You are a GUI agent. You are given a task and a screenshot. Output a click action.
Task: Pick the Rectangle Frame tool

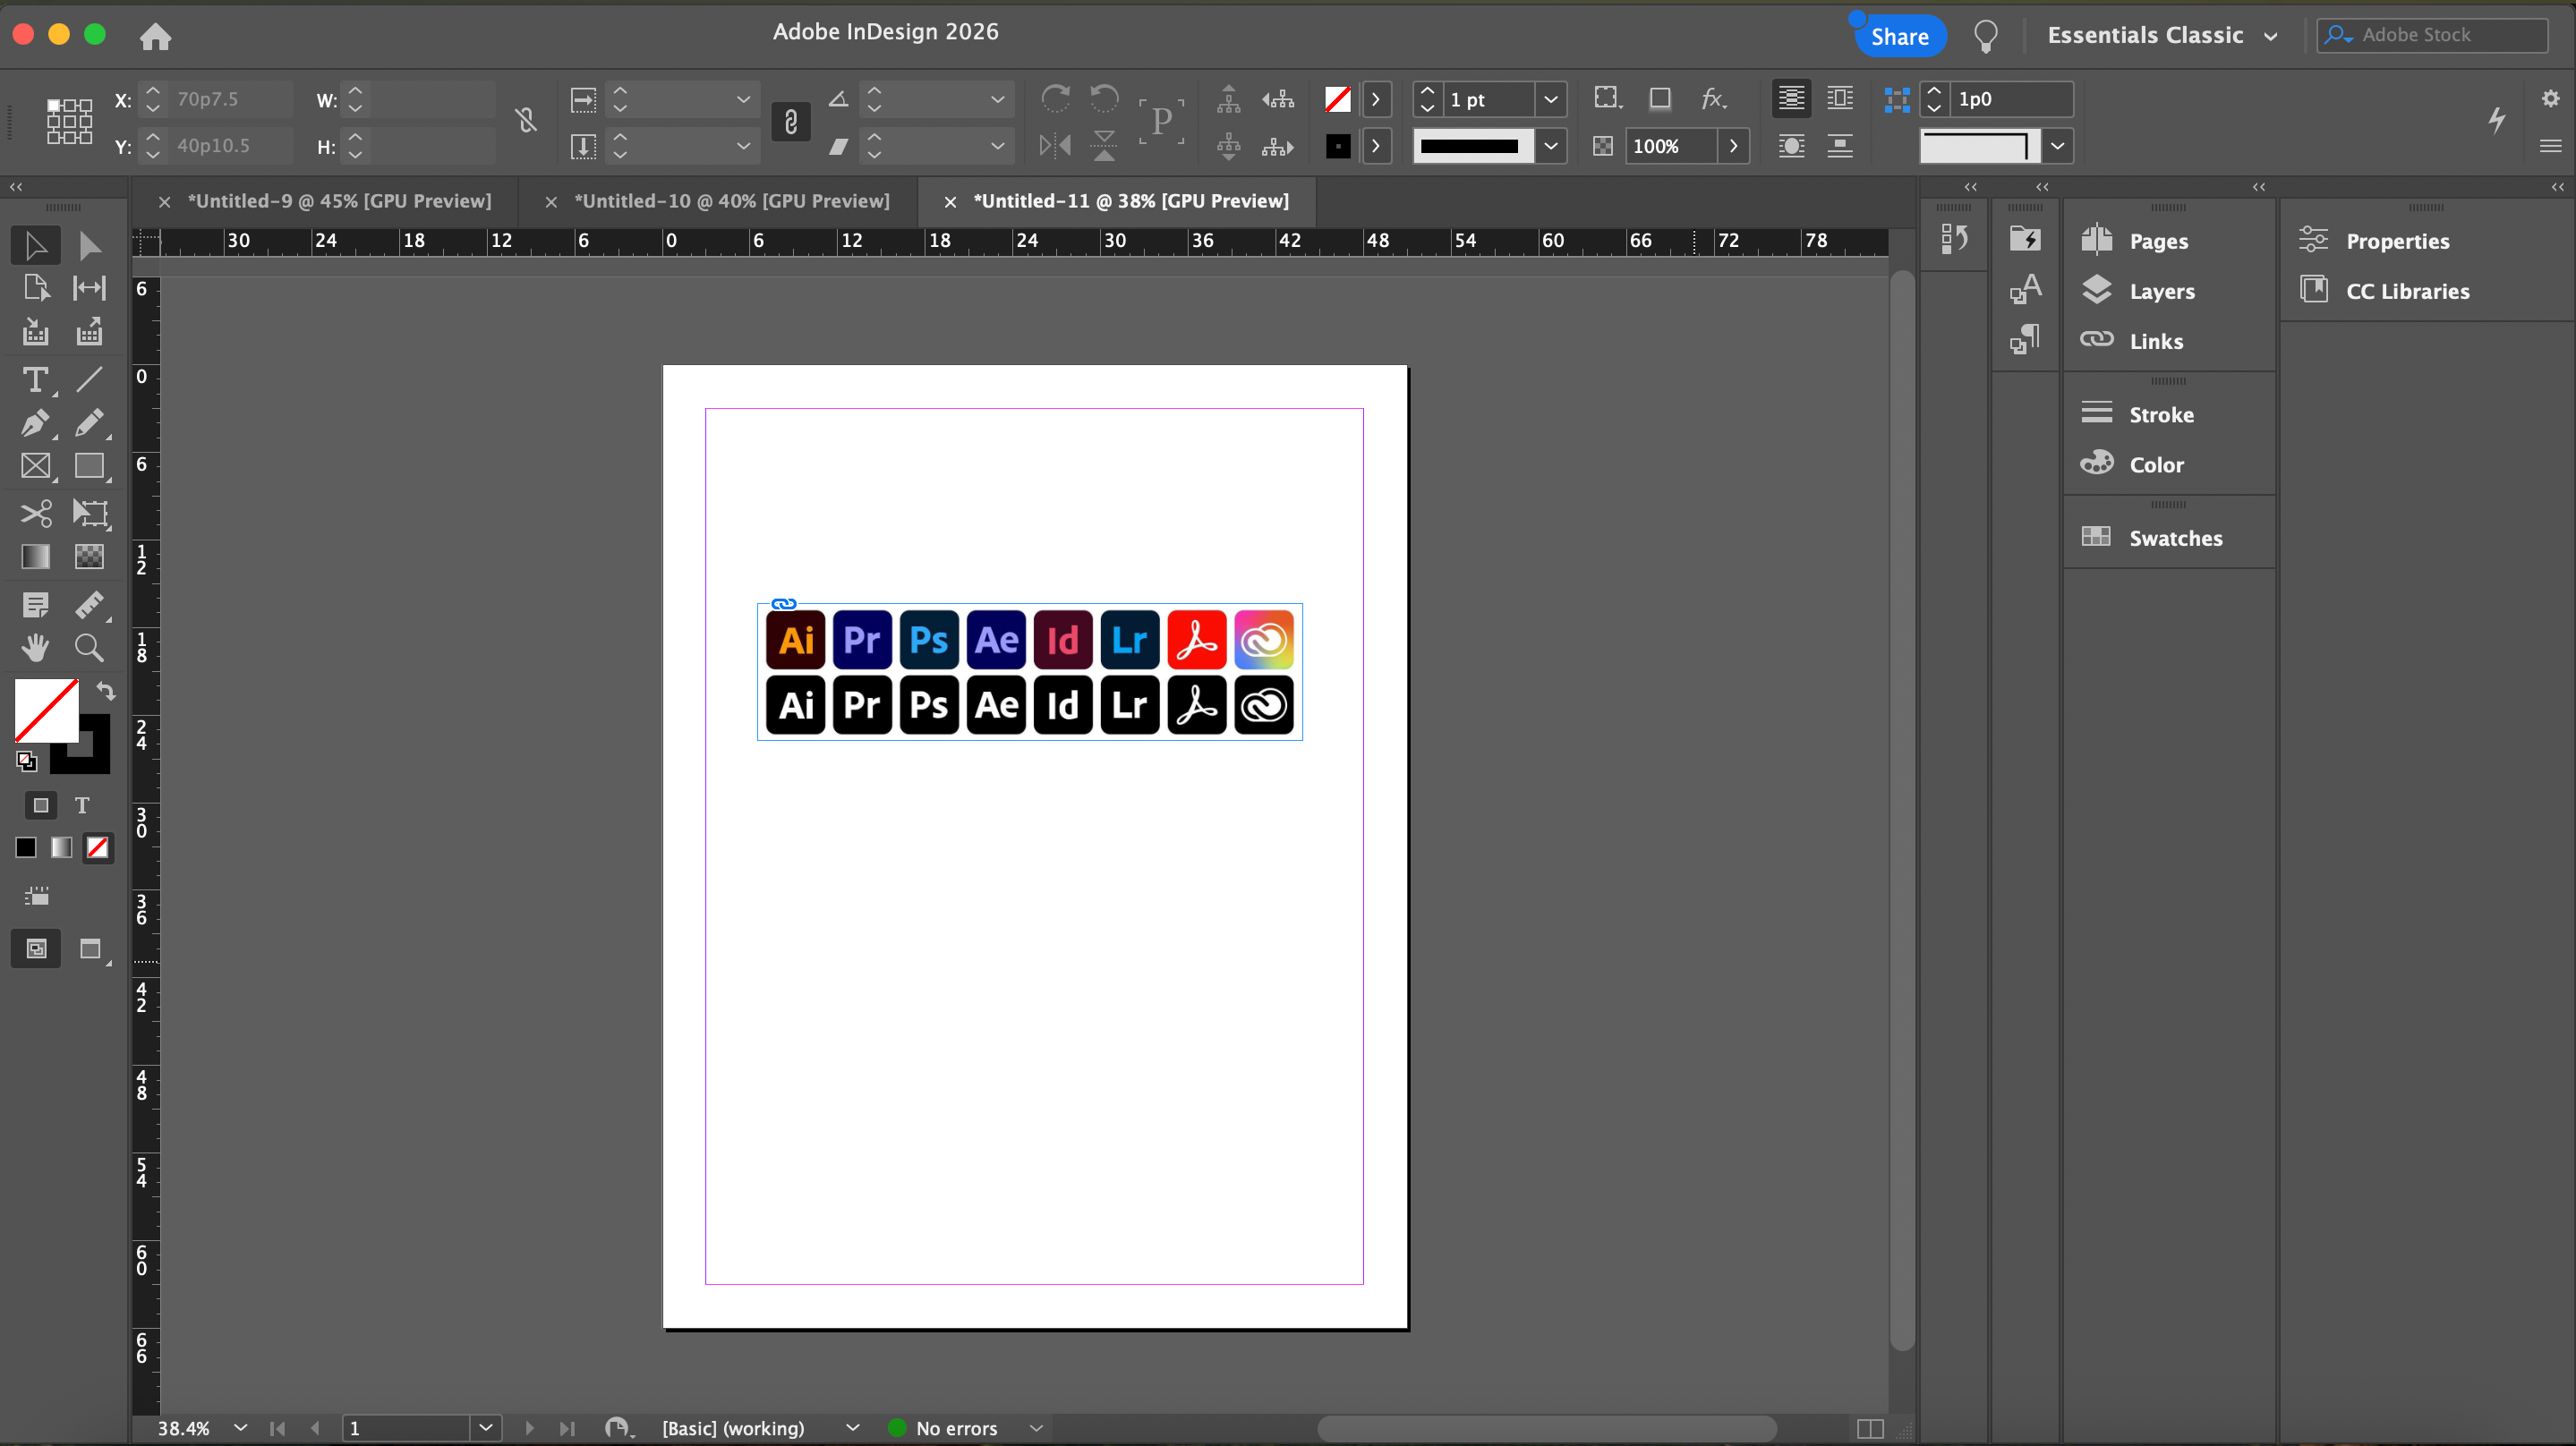(x=35, y=466)
